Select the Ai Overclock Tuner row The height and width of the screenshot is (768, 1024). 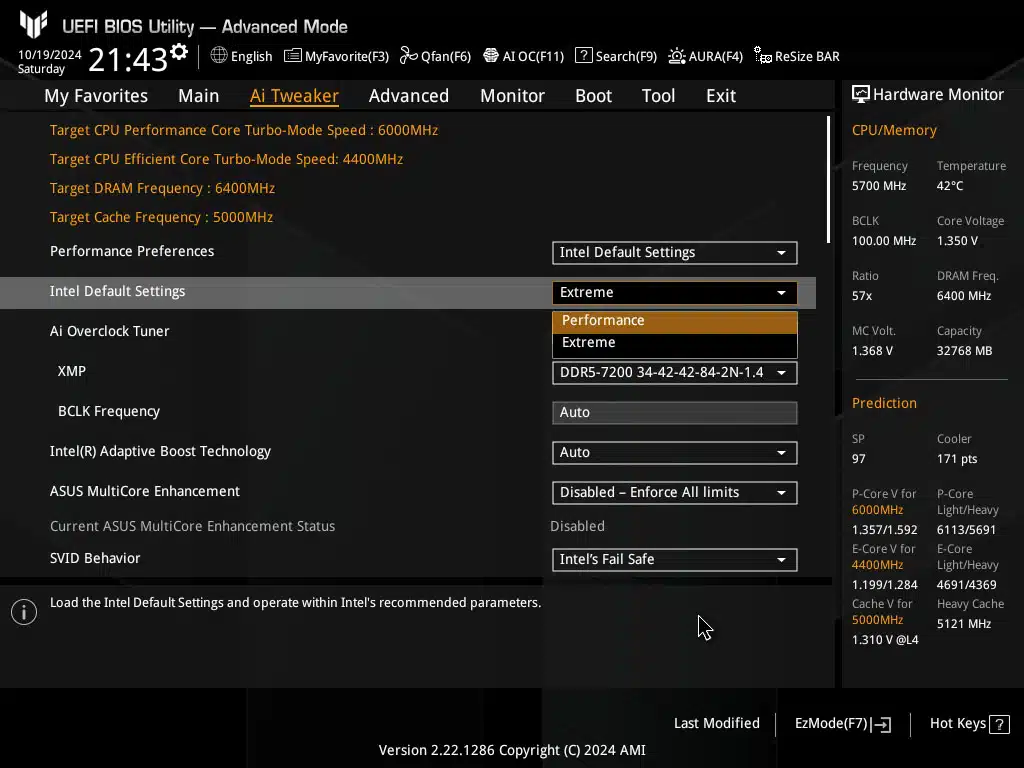pyautogui.click(x=110, y=331)
